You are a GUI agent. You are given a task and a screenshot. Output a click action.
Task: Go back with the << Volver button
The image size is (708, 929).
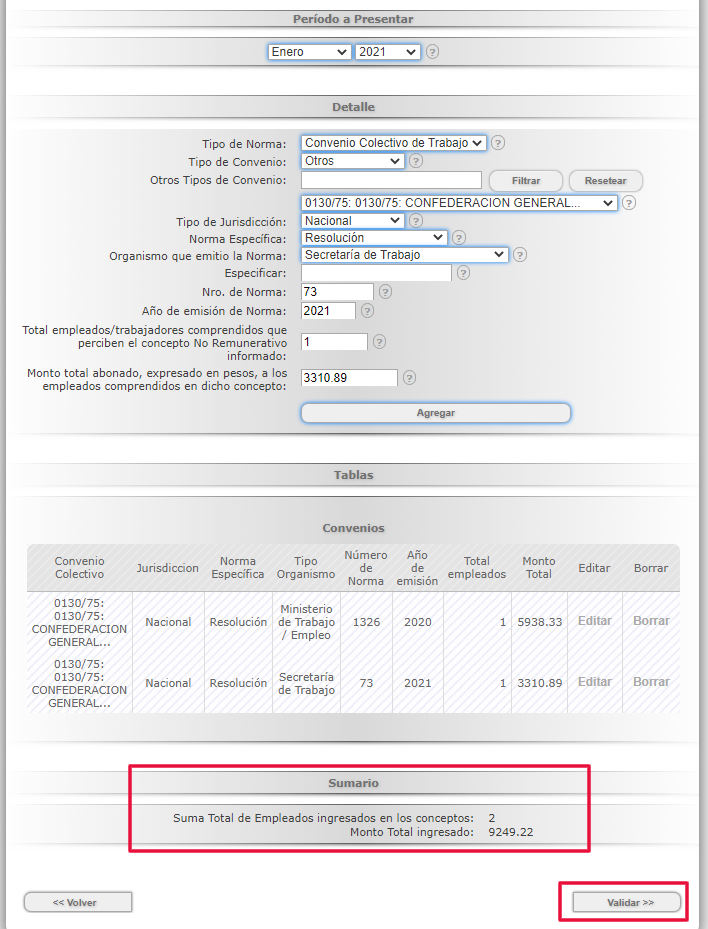tap(77, 902)
